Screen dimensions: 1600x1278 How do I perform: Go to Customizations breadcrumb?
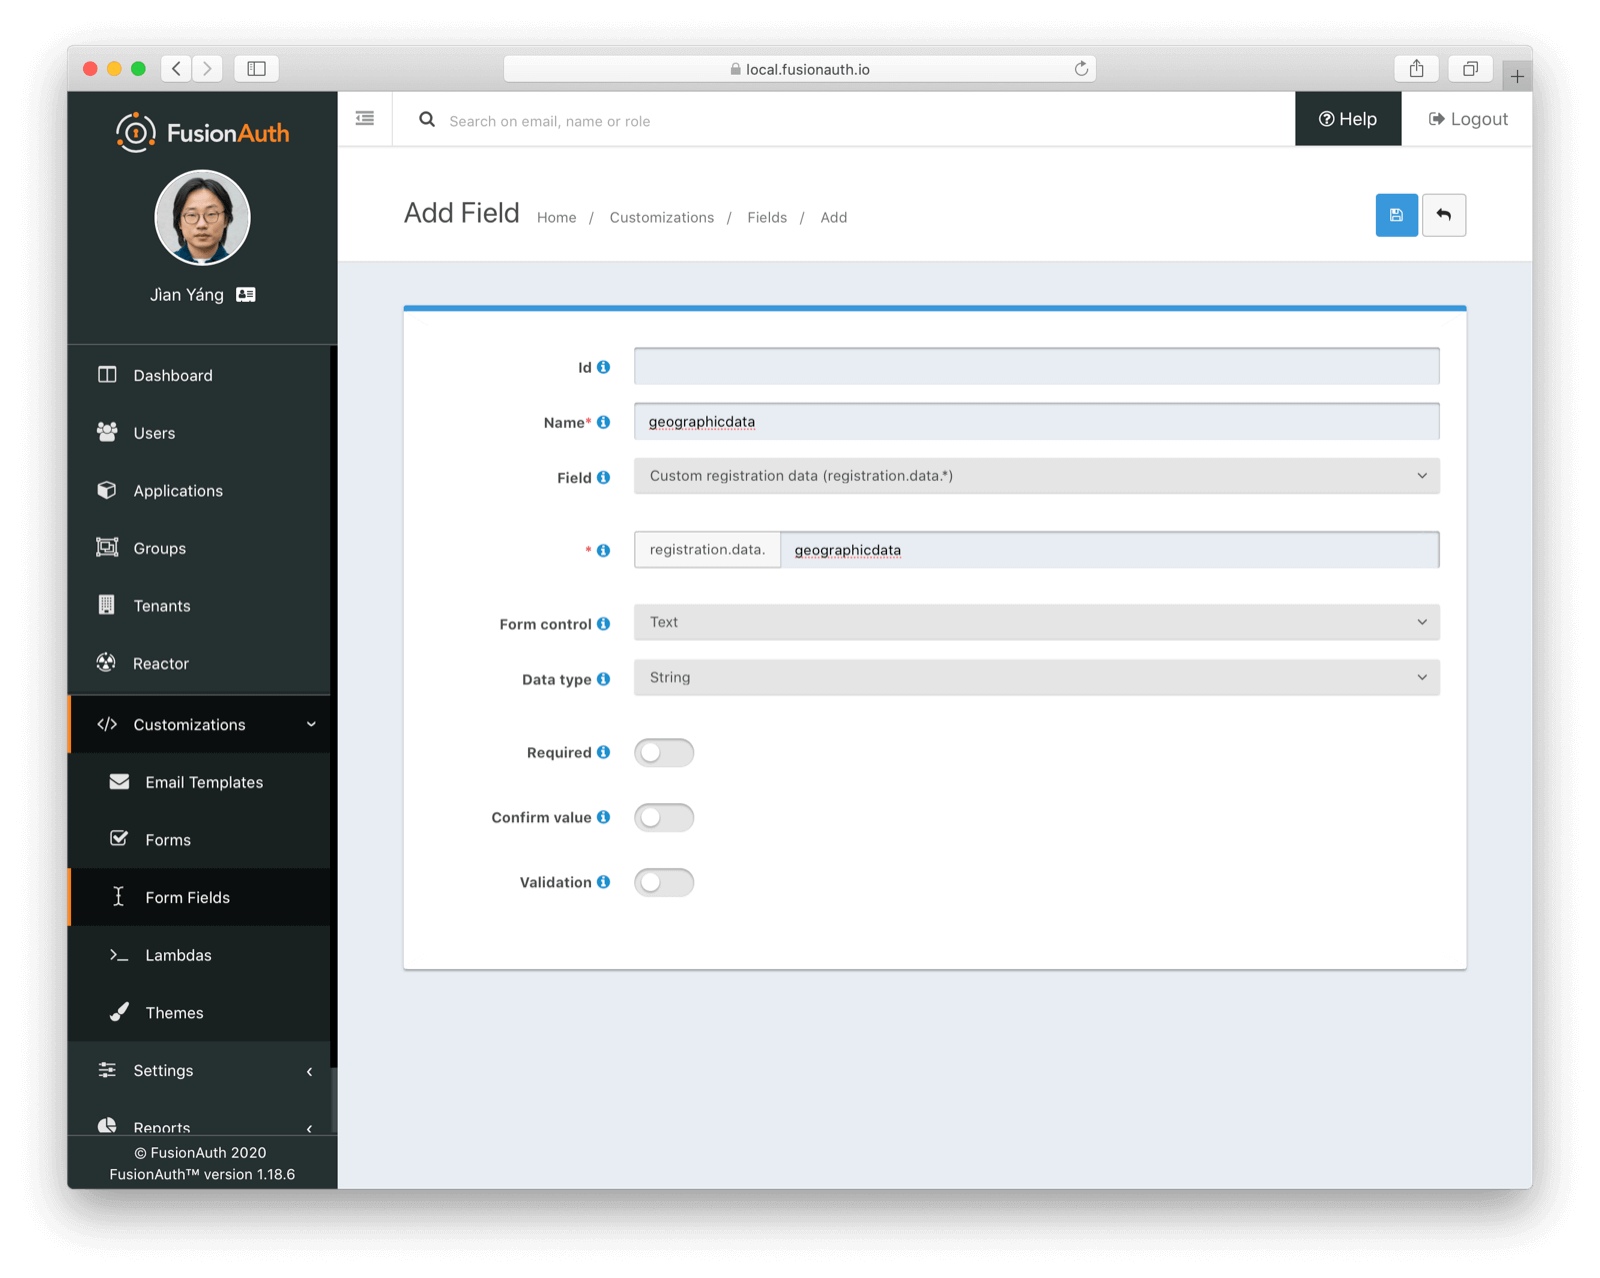coord(662,218)
